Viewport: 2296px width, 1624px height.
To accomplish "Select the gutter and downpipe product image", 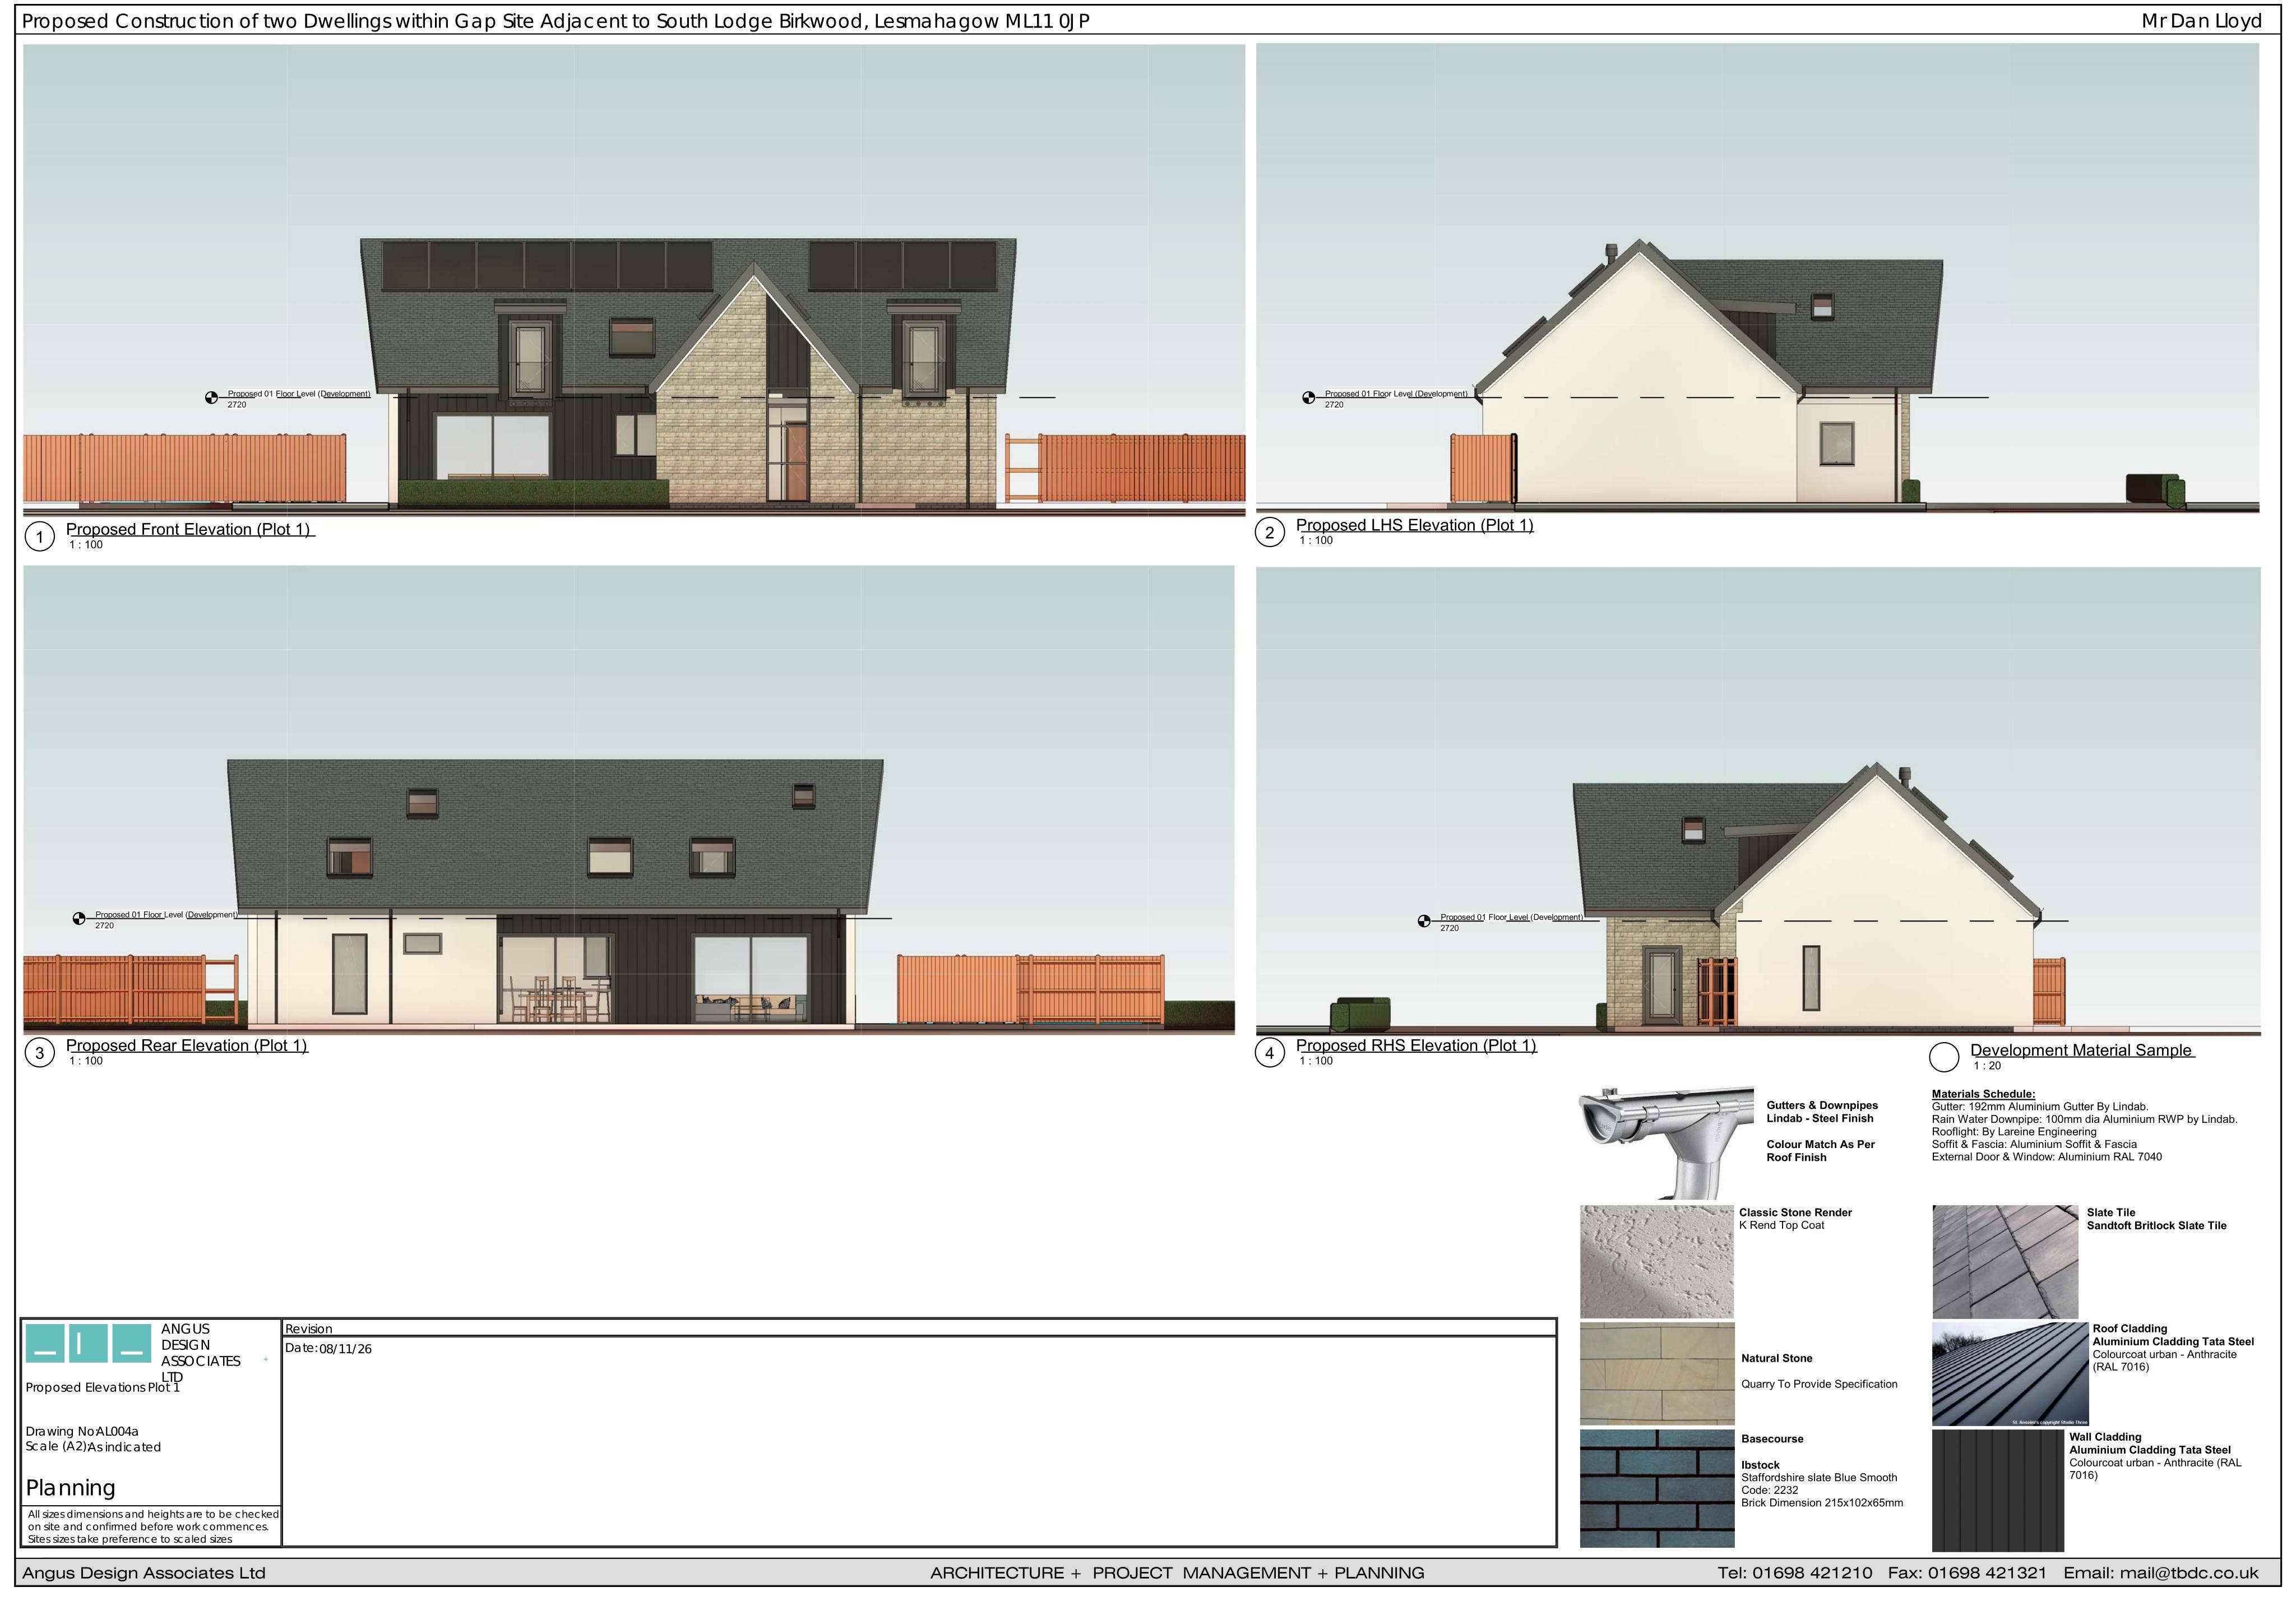I will [x=1666, y=1143].
